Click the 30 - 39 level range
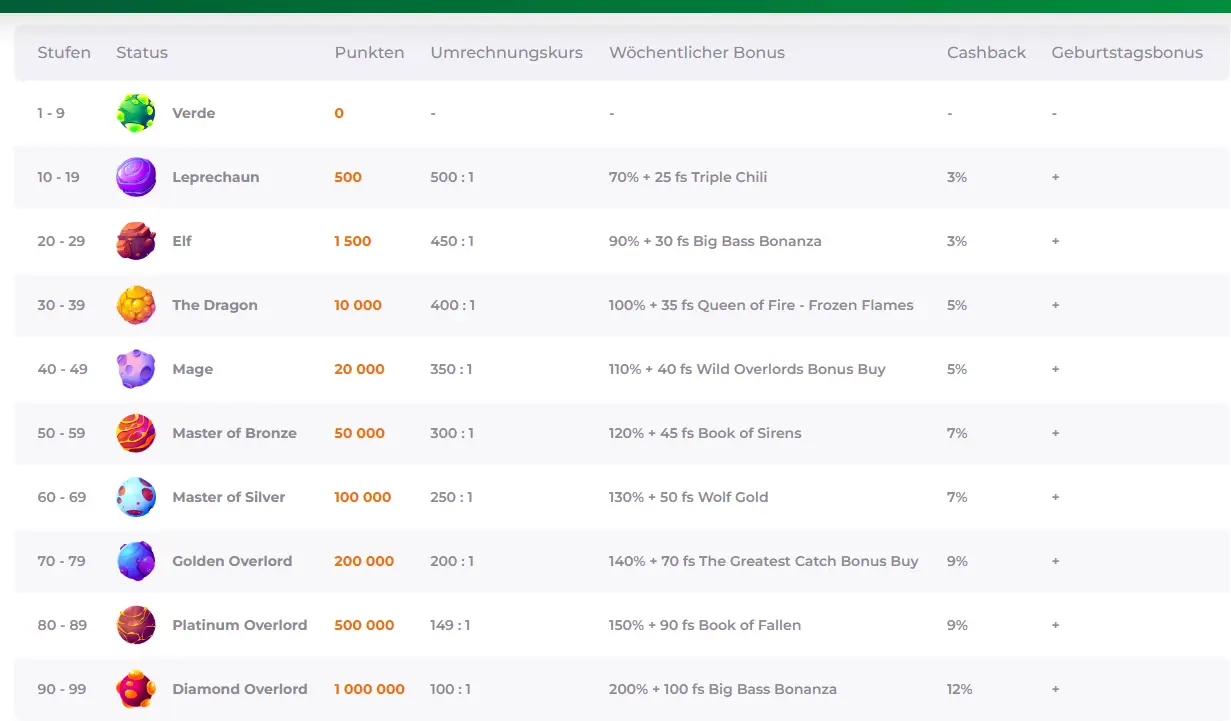Viewport: 1231px width, 721px height. pyautogui.click(x=61, y=305)
